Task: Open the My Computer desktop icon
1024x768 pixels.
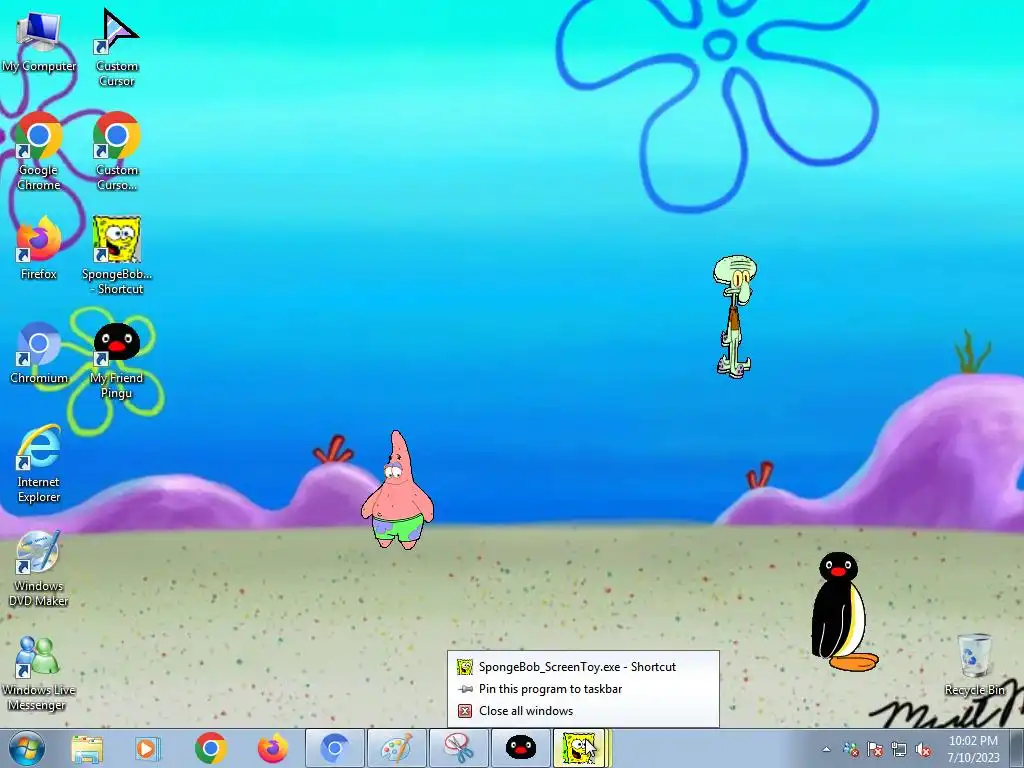Action: click(39, 40)
